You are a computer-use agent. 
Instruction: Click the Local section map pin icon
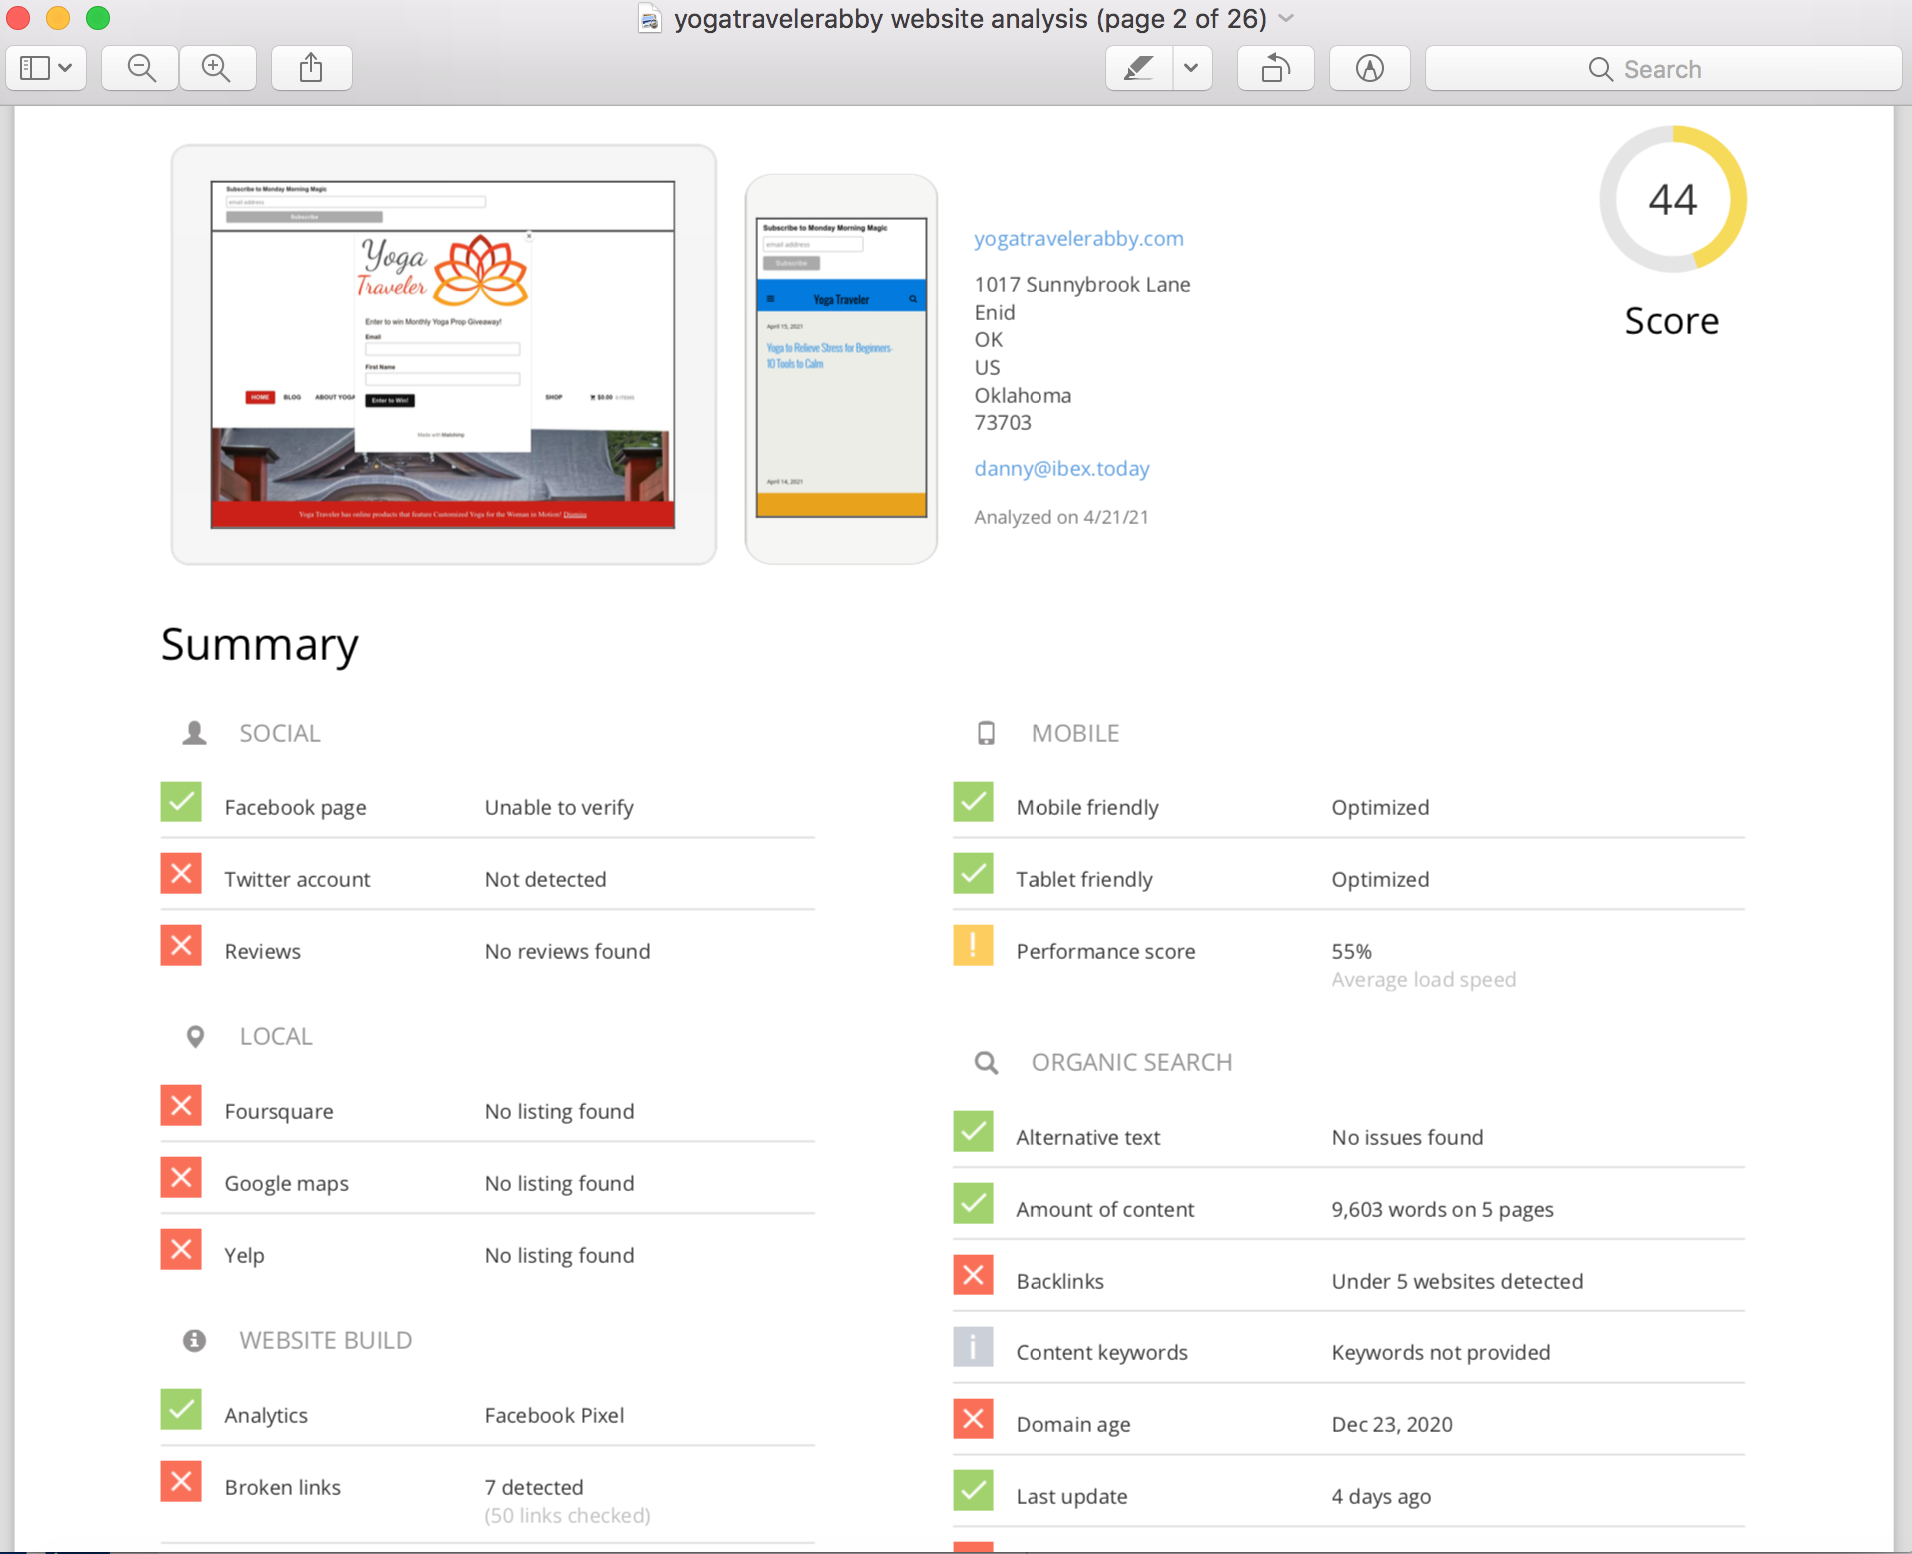195,1036
